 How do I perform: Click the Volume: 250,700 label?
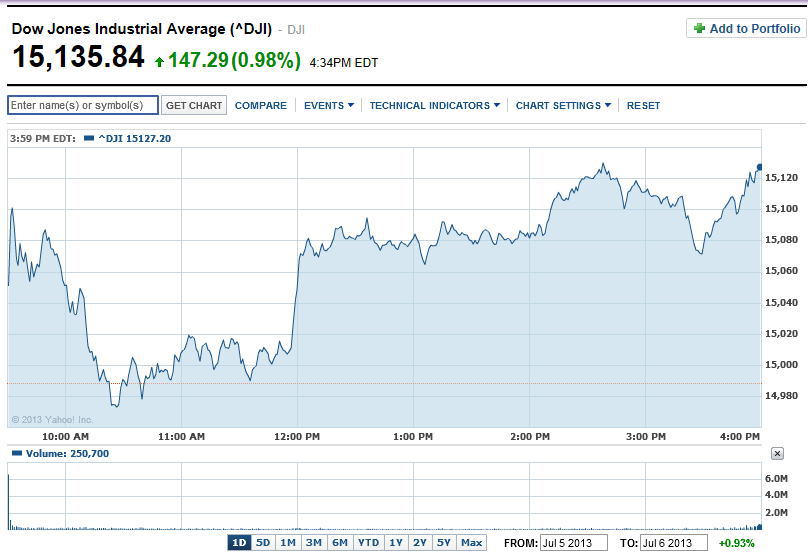(68, 454)
